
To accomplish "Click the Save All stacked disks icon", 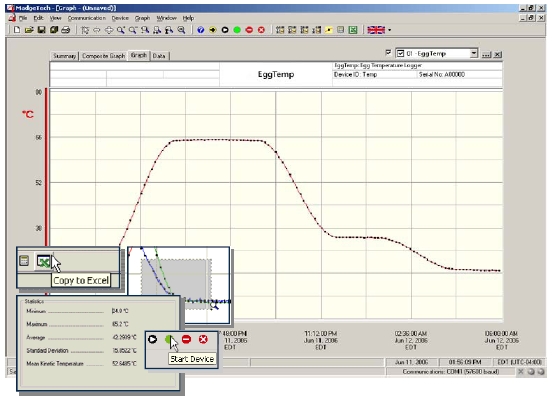I will 53,30.
